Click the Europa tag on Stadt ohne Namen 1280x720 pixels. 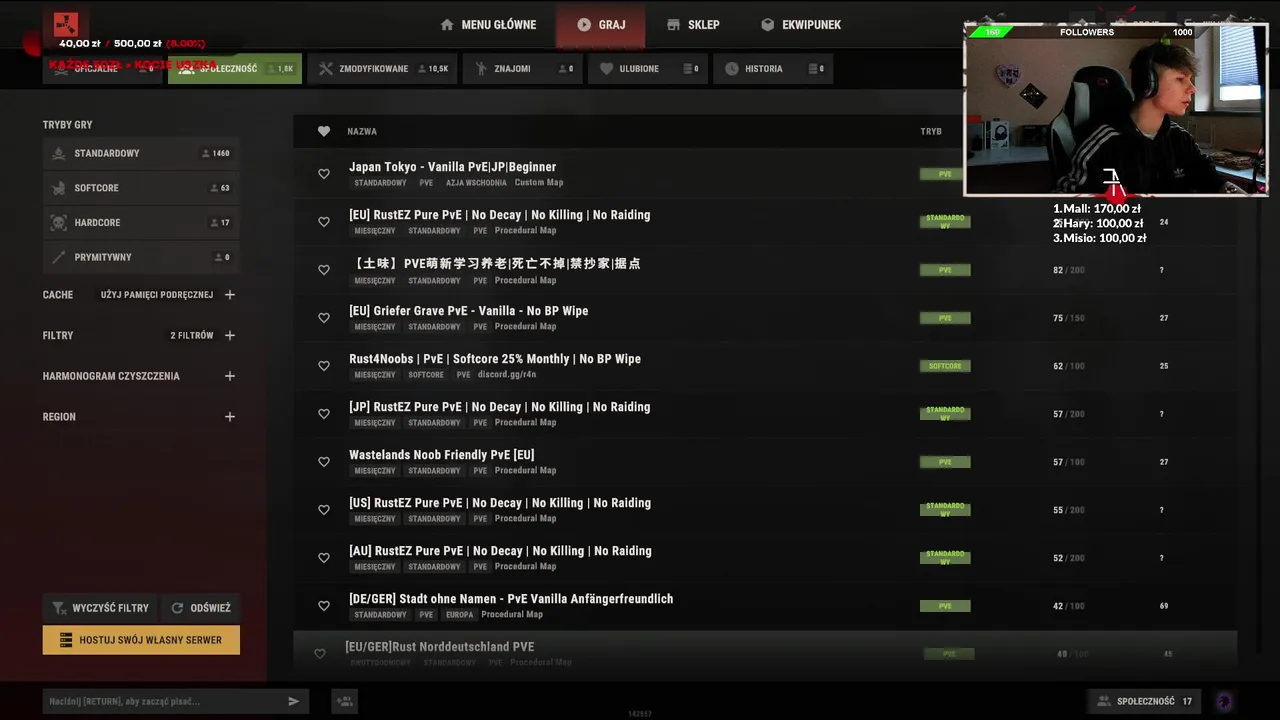(x=460, y=615)
